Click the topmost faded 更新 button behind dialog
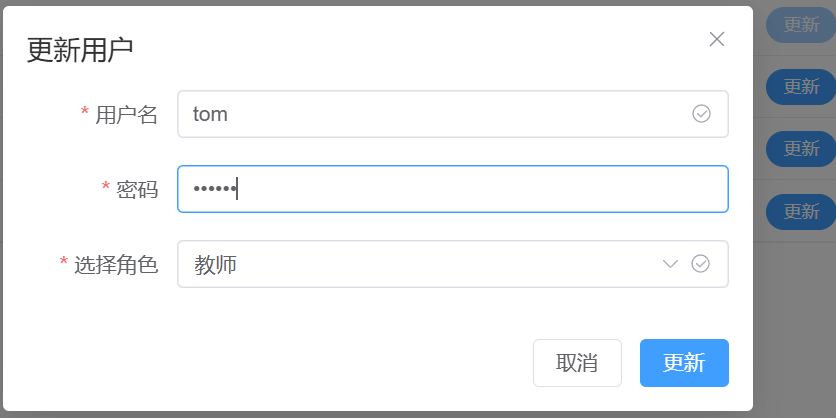Screen dimensions: 836x418 [801, 26]
